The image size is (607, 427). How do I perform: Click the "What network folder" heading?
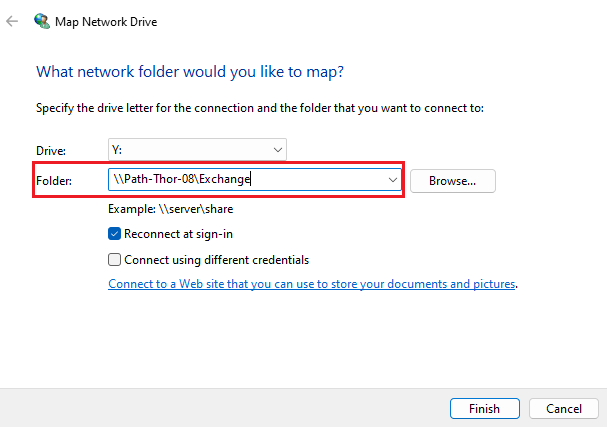[190, 72]
